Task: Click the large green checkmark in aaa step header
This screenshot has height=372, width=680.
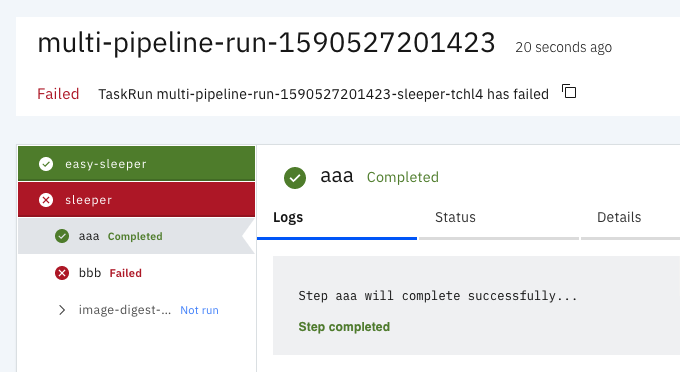Action: [x=295, y=178]
